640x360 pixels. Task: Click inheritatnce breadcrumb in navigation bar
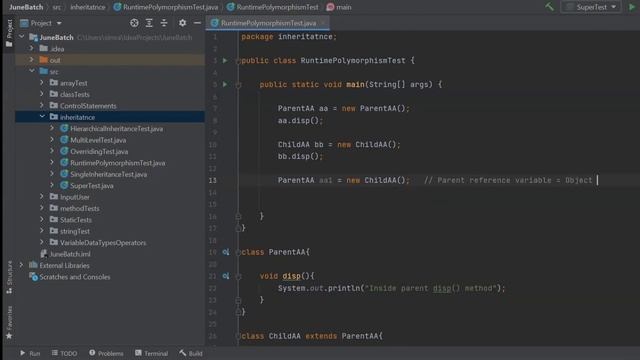point(87,7)
